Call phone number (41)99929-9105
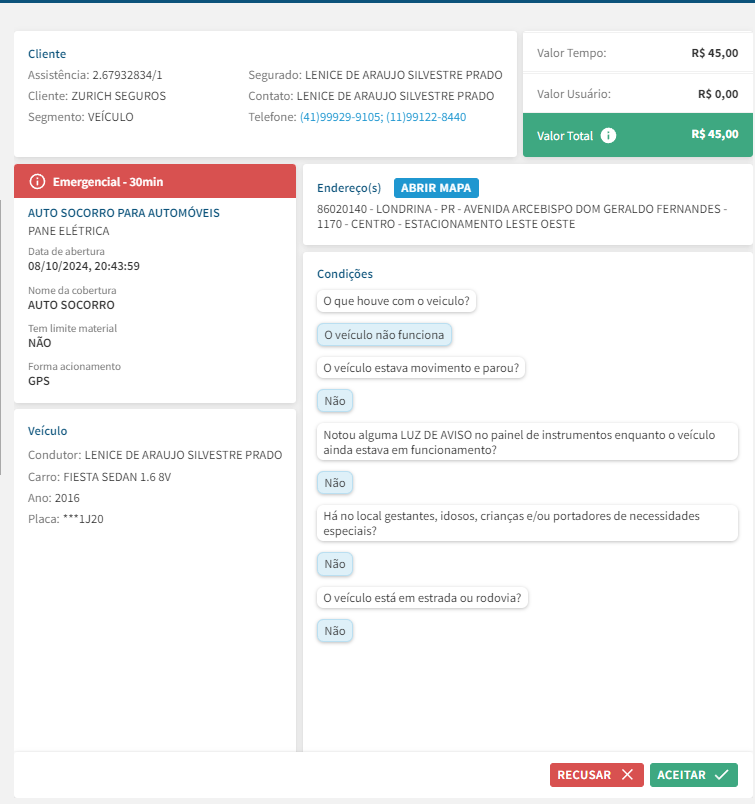This screenshot has height=804, width=755. (x=340, y=117)
